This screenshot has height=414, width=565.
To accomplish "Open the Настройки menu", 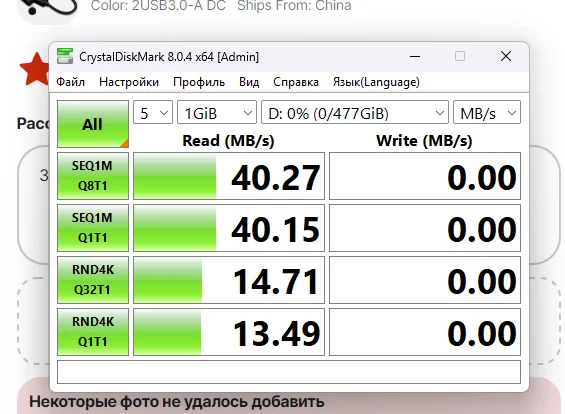I will coord(129,82).
